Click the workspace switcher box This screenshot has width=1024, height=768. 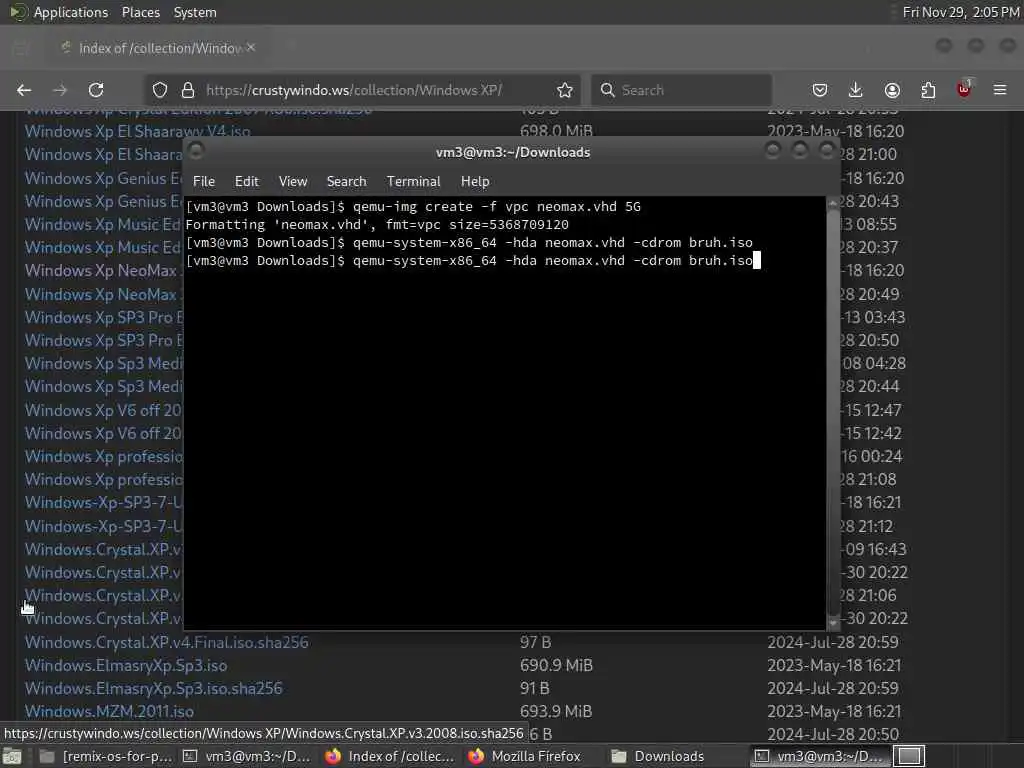(x=909, y=756)
